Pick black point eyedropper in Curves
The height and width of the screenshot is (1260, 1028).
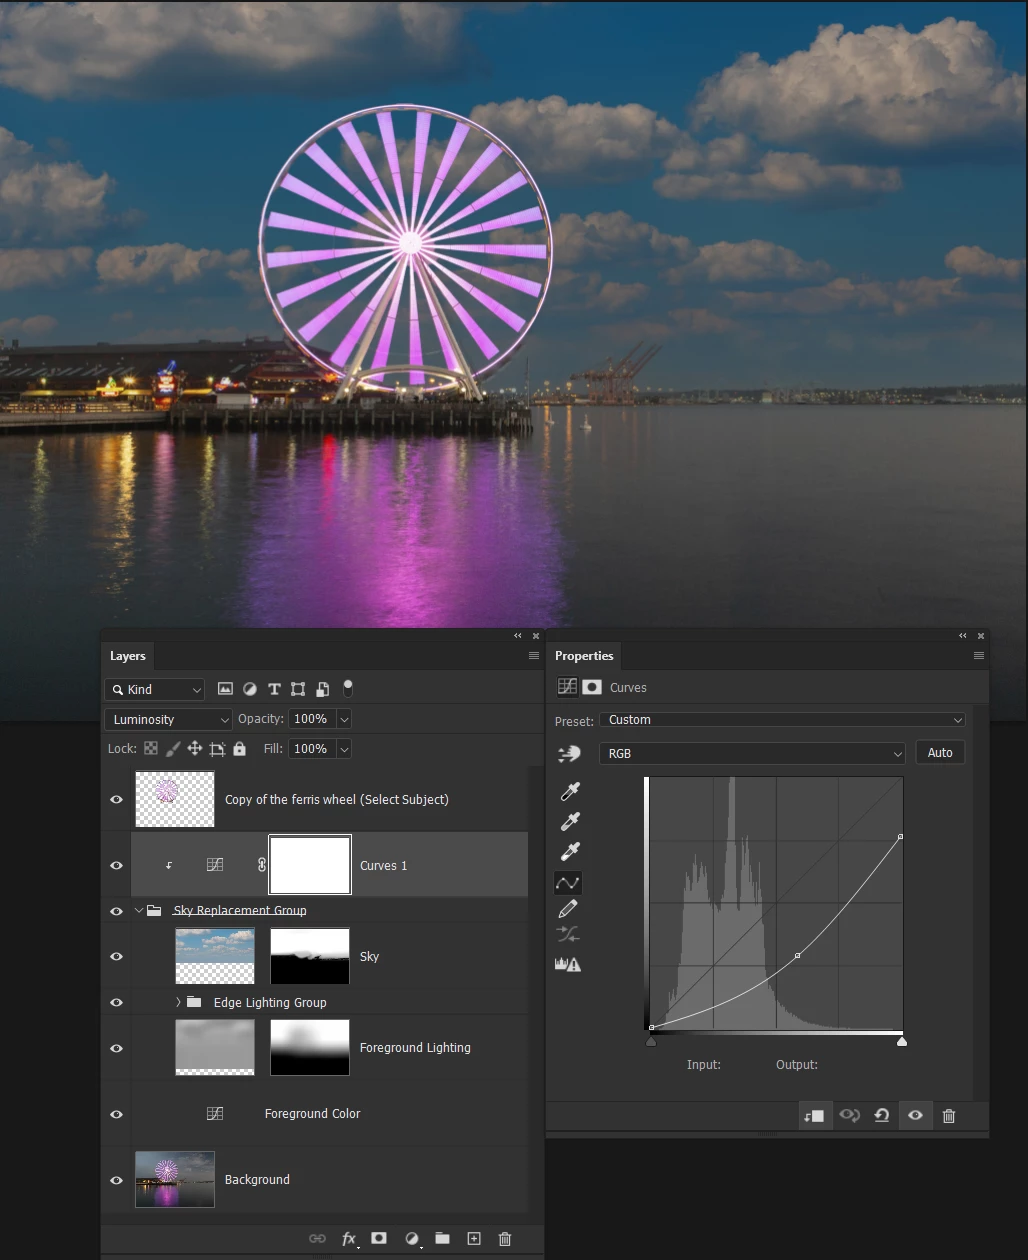pyautogui.click(x=569, y=792)
